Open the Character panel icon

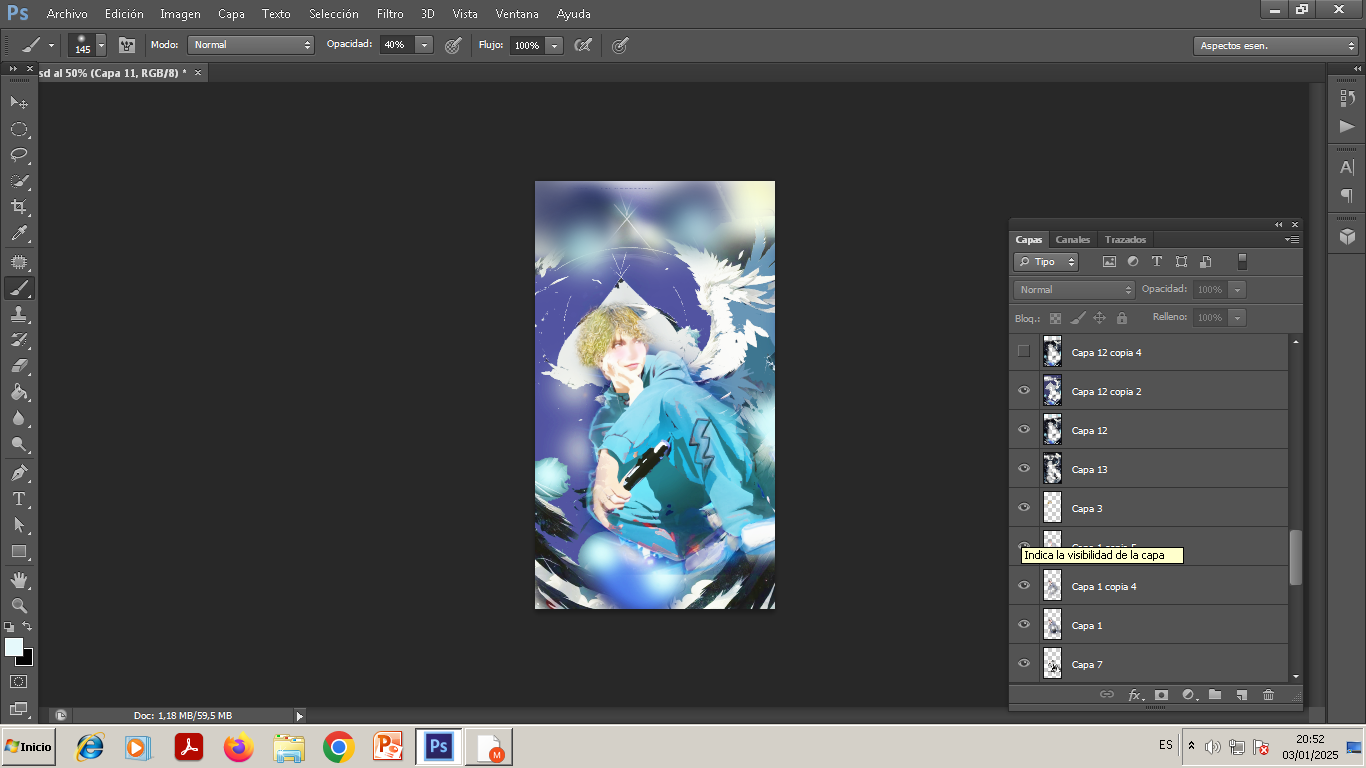(1347, 167)
